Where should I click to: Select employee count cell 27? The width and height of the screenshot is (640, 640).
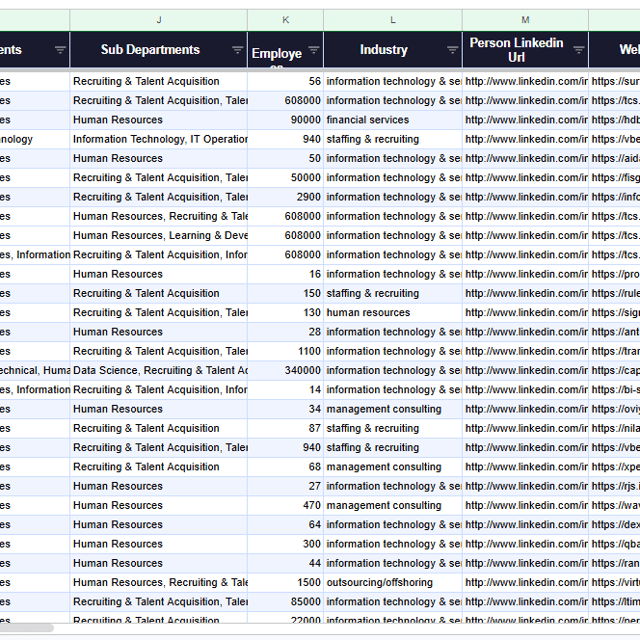[285, 486]
